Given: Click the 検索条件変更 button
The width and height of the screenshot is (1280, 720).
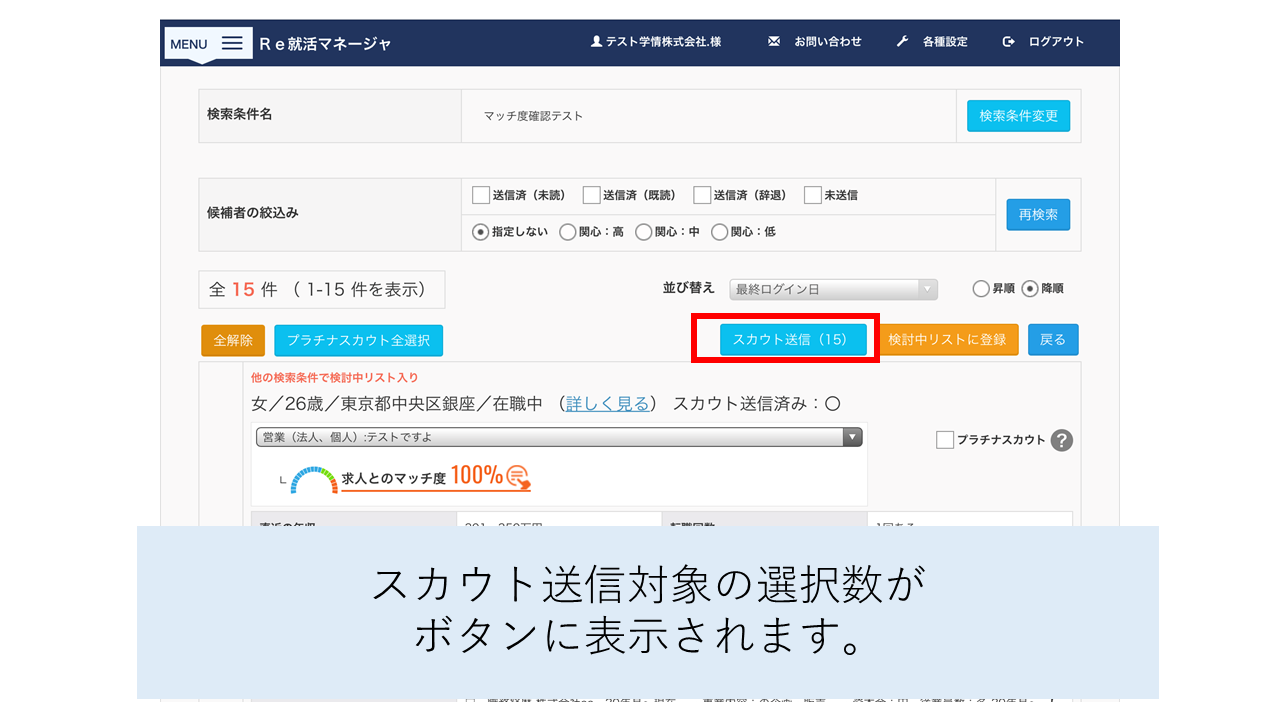Looking at the screenshot, I should point(1018,116).
